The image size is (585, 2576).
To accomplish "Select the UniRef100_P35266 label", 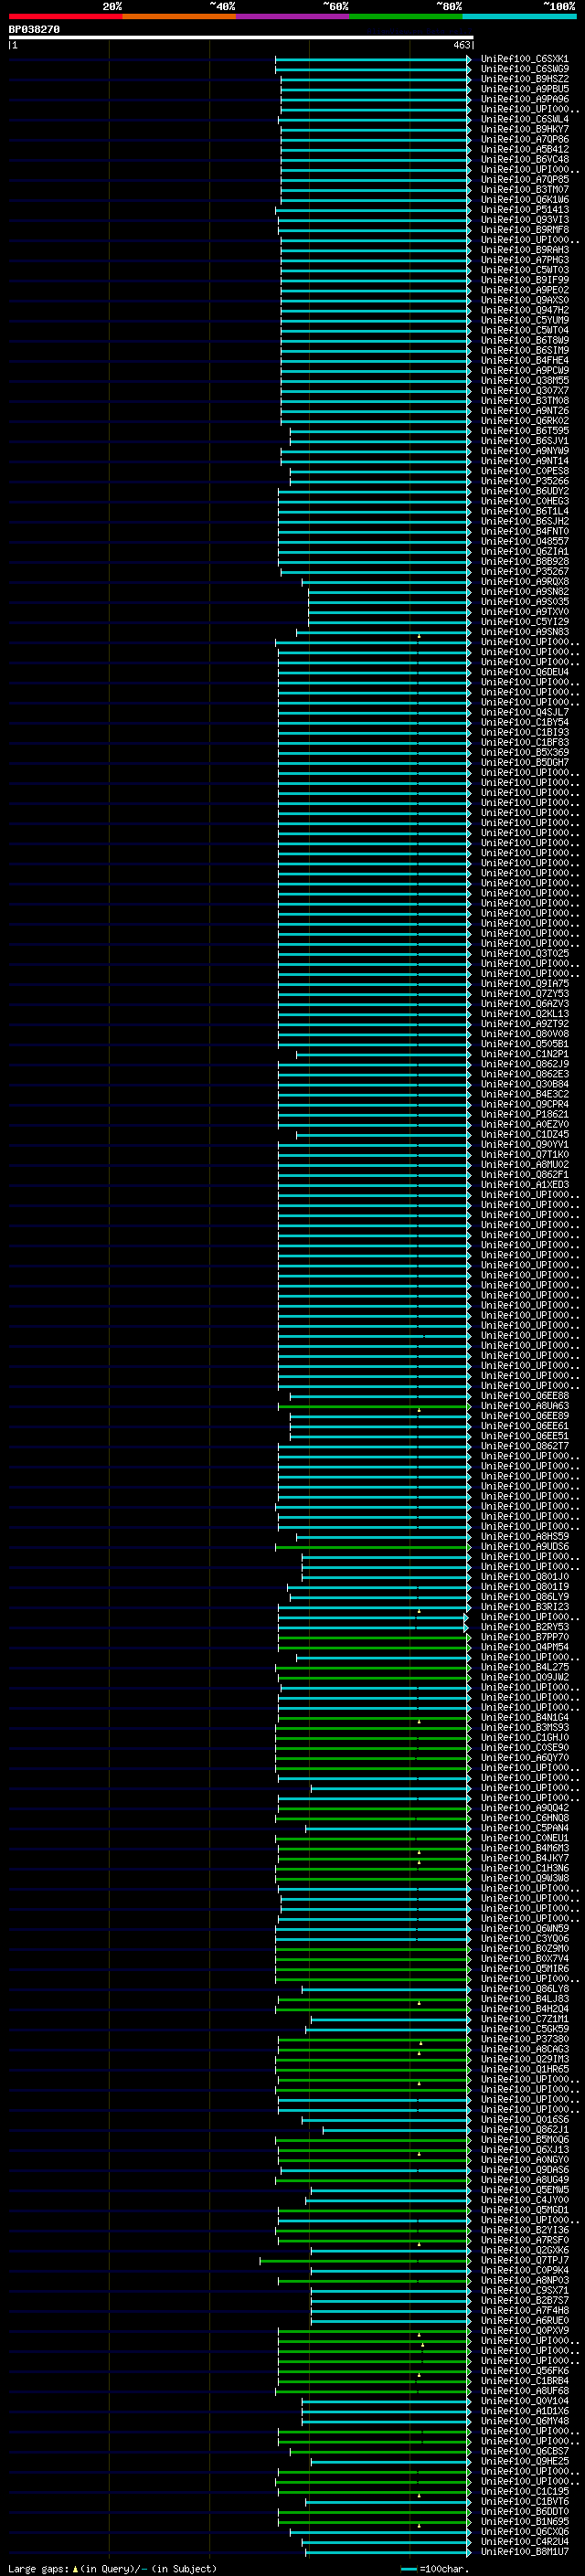I will tap(525, 481).
